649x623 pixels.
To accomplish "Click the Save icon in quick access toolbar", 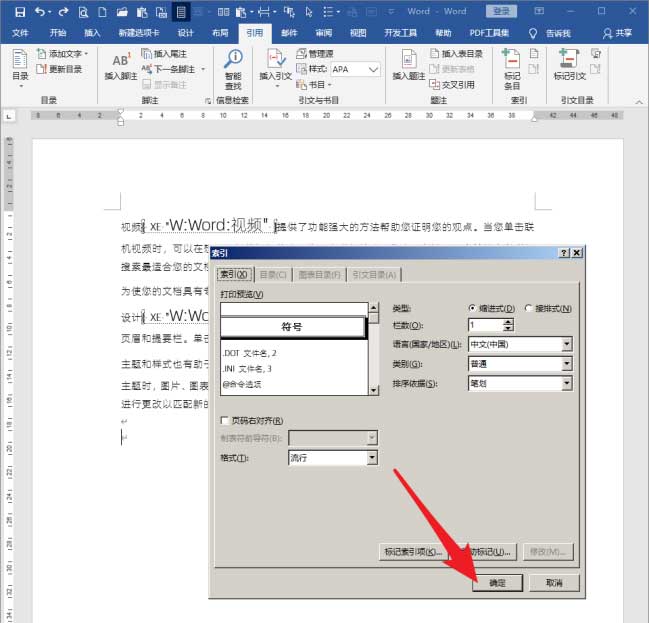I will click(13, 11).
